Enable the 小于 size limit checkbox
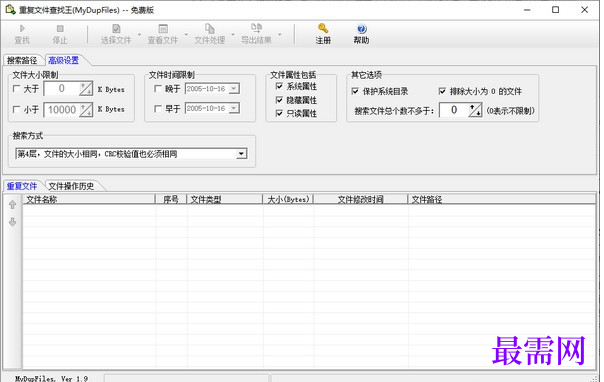Image resolution: width=604 pixels, height=382 pixels. point(16,109)
